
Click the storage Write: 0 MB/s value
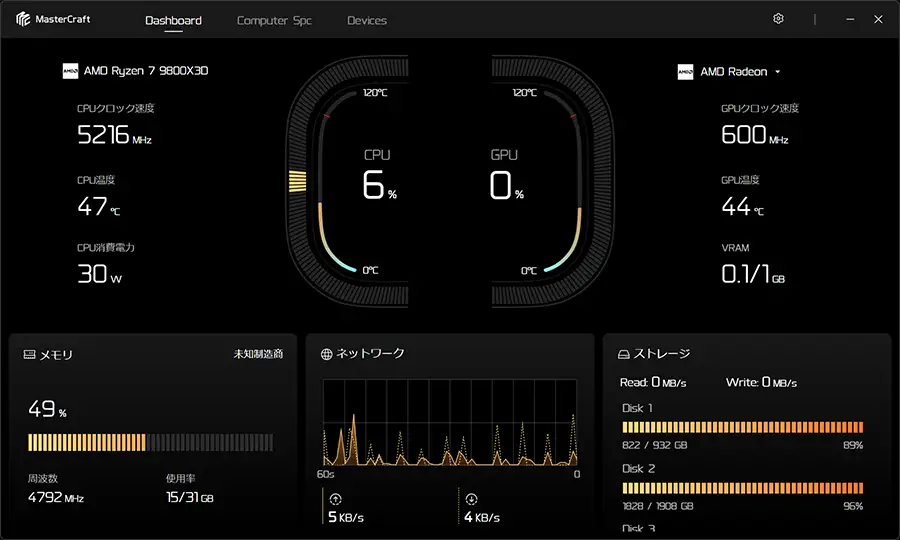(x=762, y=382)
